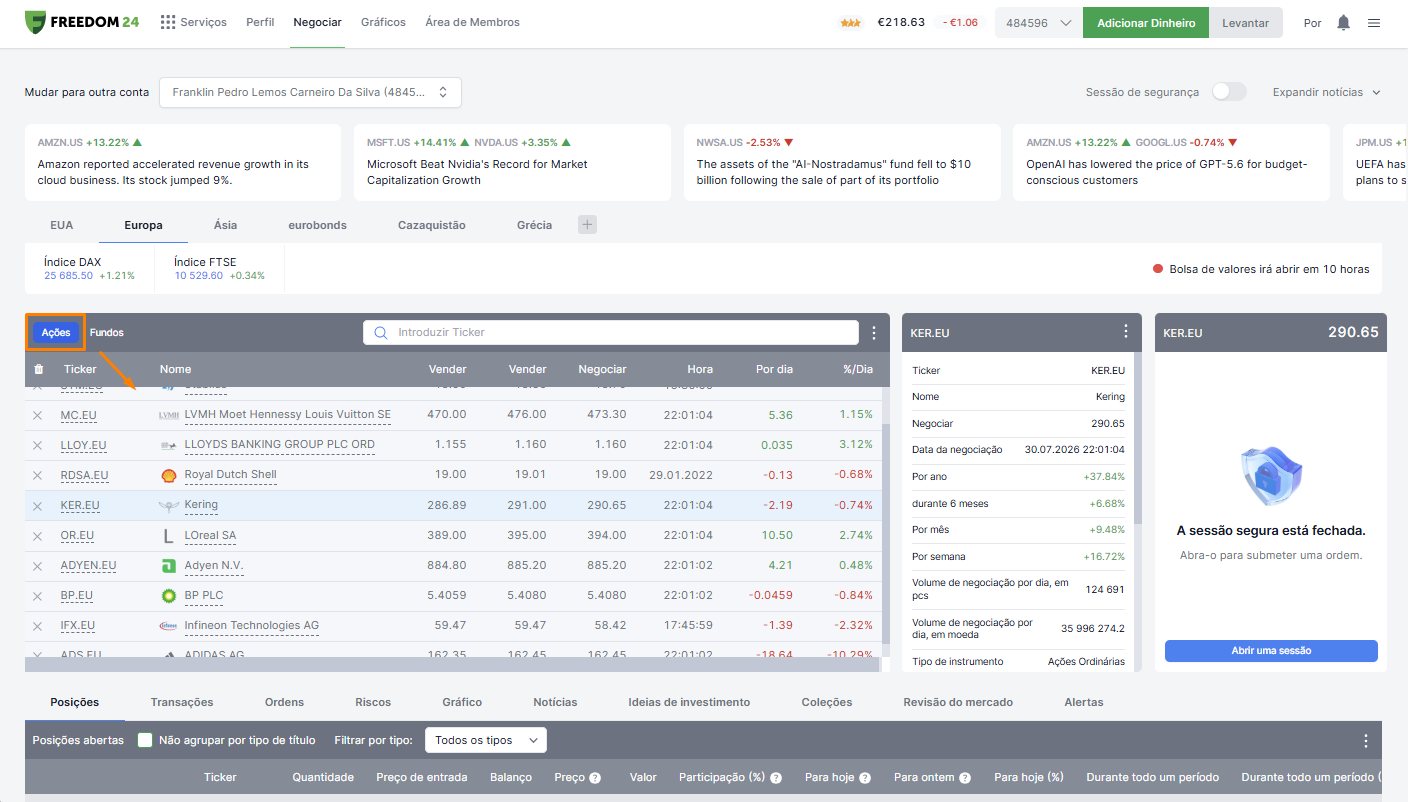The height and width of the screenshot is (802, 1408).
Task: Open the Kering name link in the watchlist
Action: [x=201, y=505]
